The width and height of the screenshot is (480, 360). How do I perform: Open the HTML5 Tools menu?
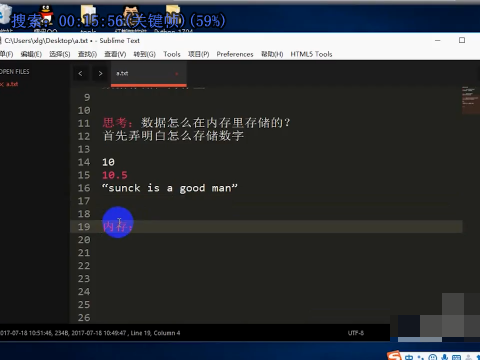pos(311,54)
